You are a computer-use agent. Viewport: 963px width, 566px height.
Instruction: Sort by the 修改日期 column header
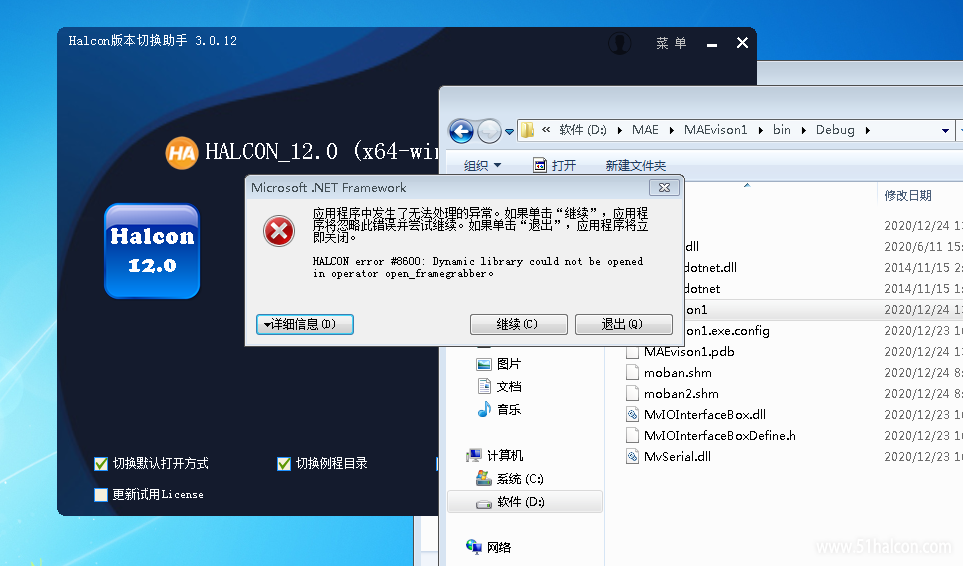pyautogui.click(x=908, y=195)
